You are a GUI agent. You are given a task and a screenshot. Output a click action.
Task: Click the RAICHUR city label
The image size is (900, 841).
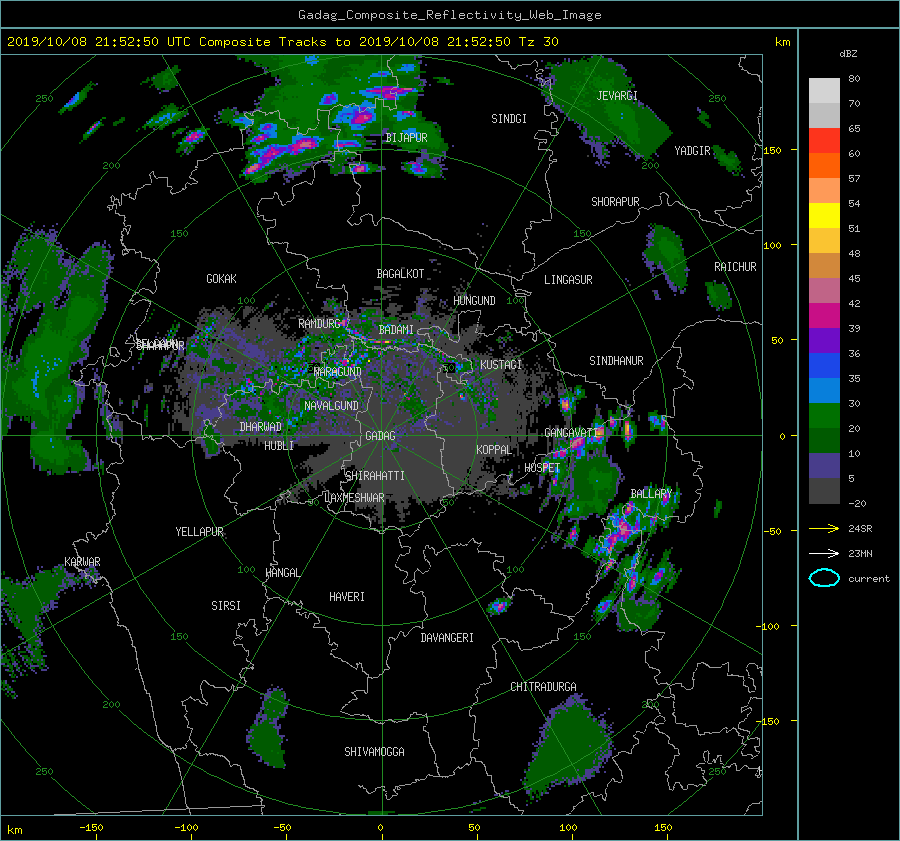pyautogui.click(x=735, y=267)
